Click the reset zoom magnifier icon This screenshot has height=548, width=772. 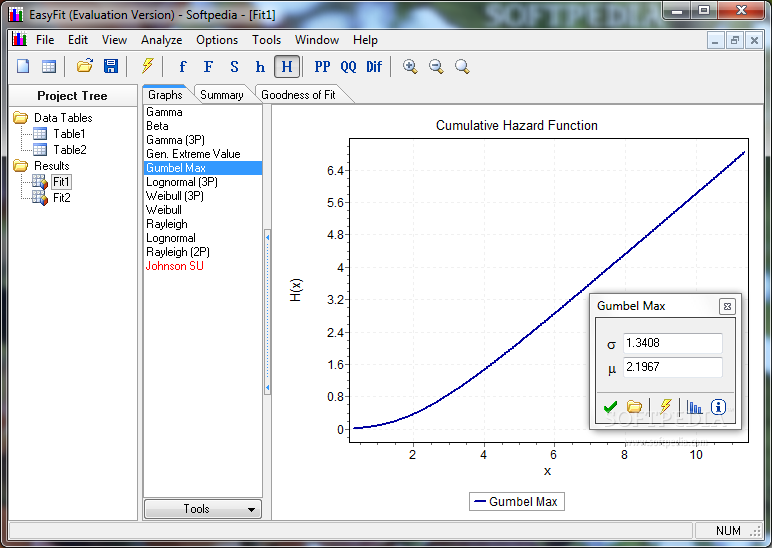pos(462,66)
